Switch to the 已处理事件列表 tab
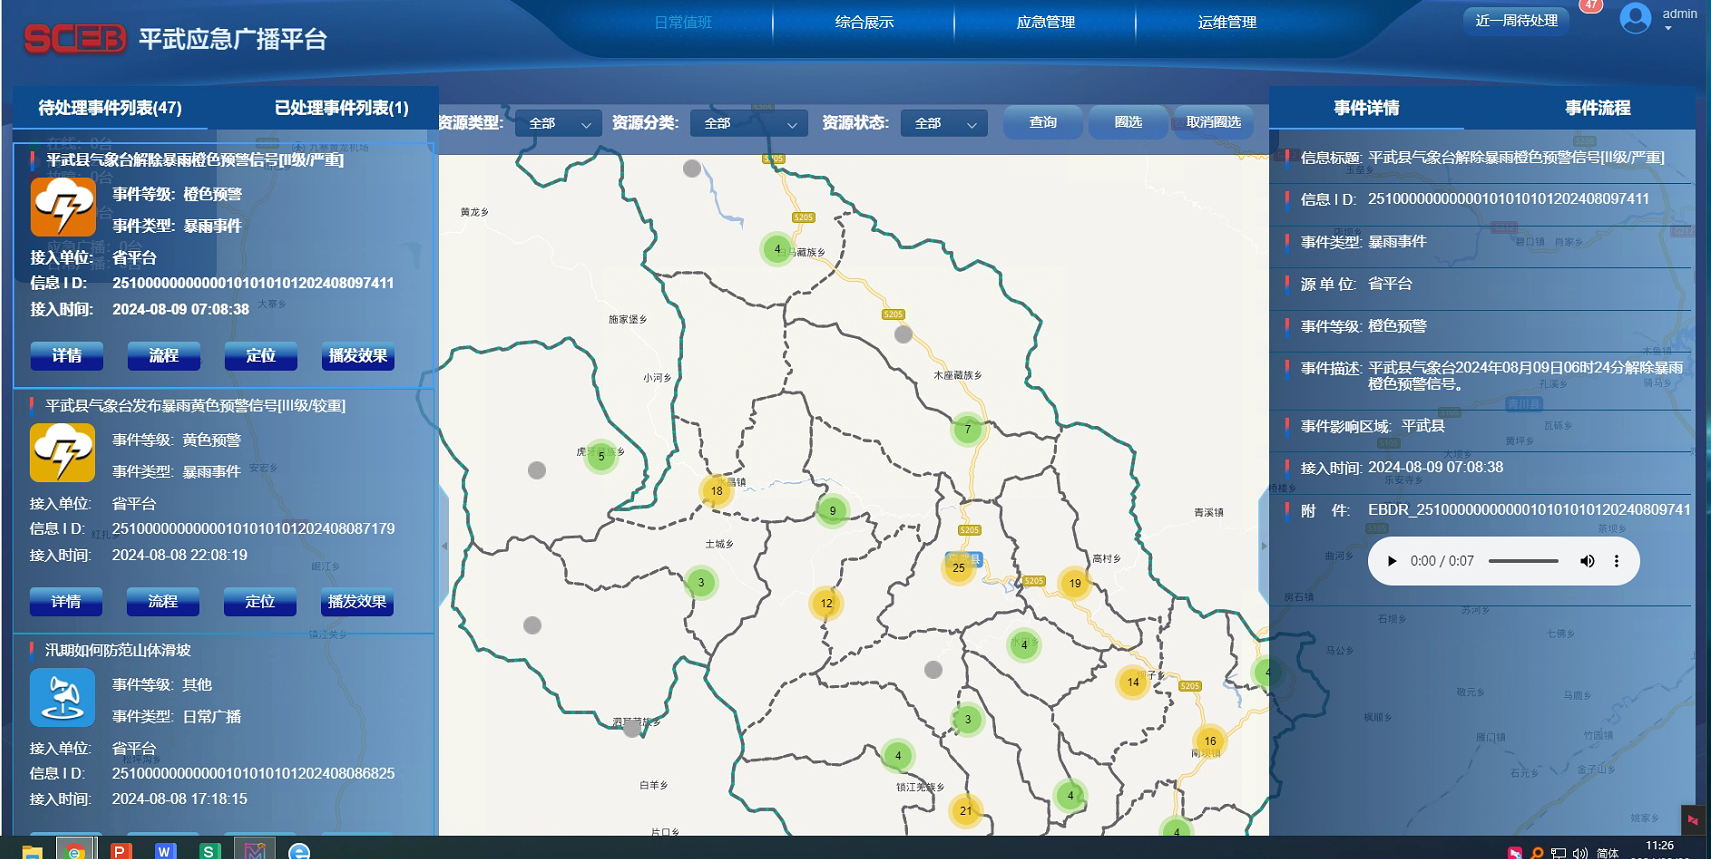This screenshot has width=1711, height=859. (x=341, y=108)
